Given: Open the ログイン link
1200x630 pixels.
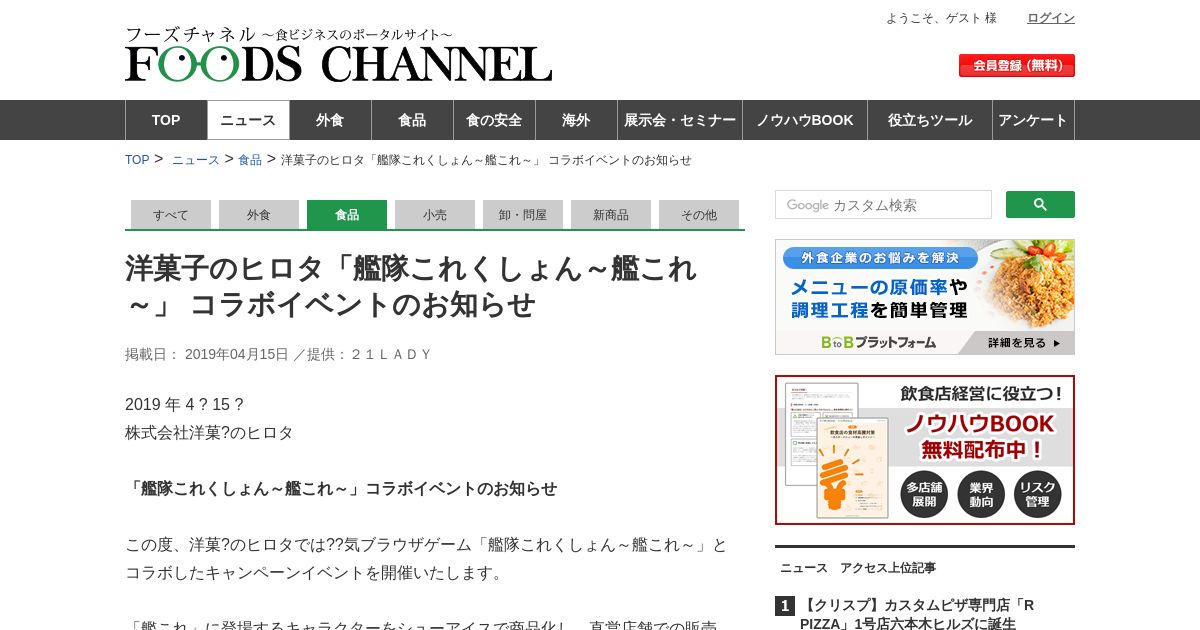Looking at the screenshot, I should tap(1051, 18).
